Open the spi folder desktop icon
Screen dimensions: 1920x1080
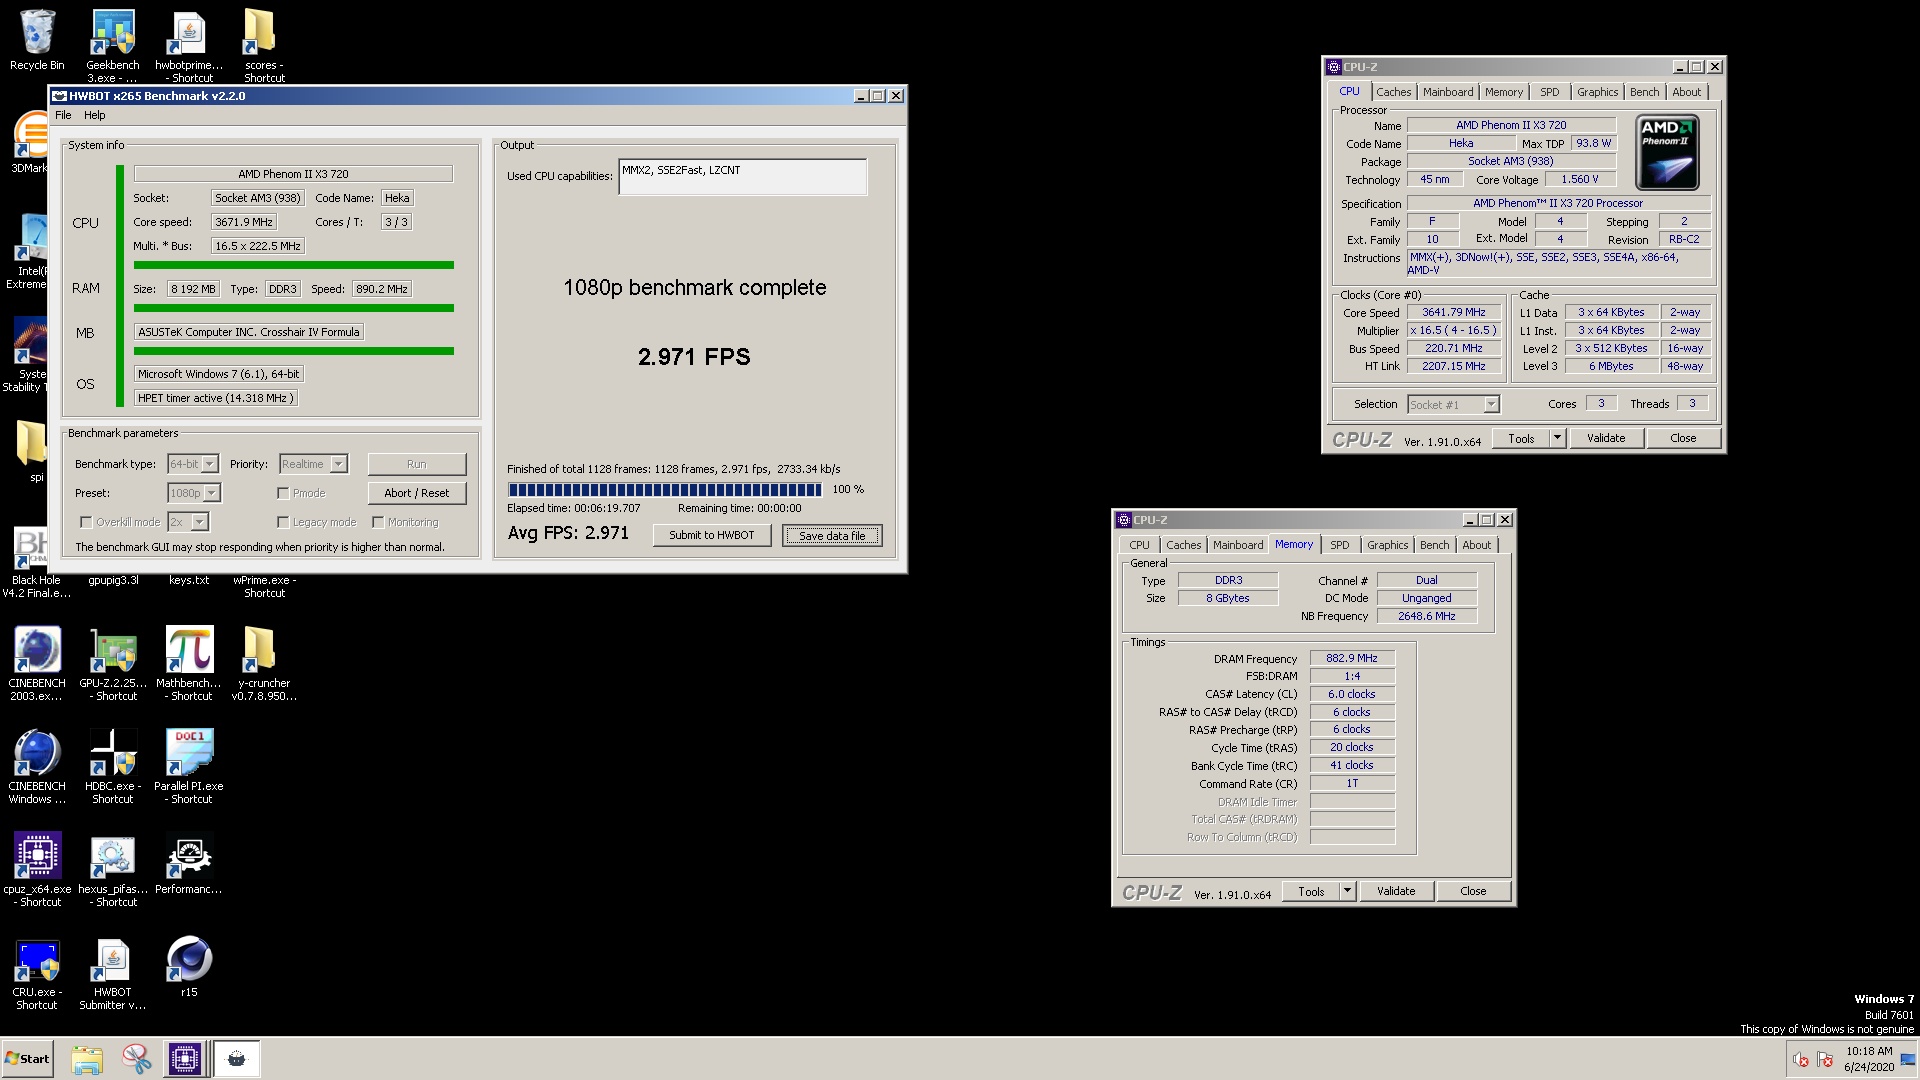coord(31,444)
